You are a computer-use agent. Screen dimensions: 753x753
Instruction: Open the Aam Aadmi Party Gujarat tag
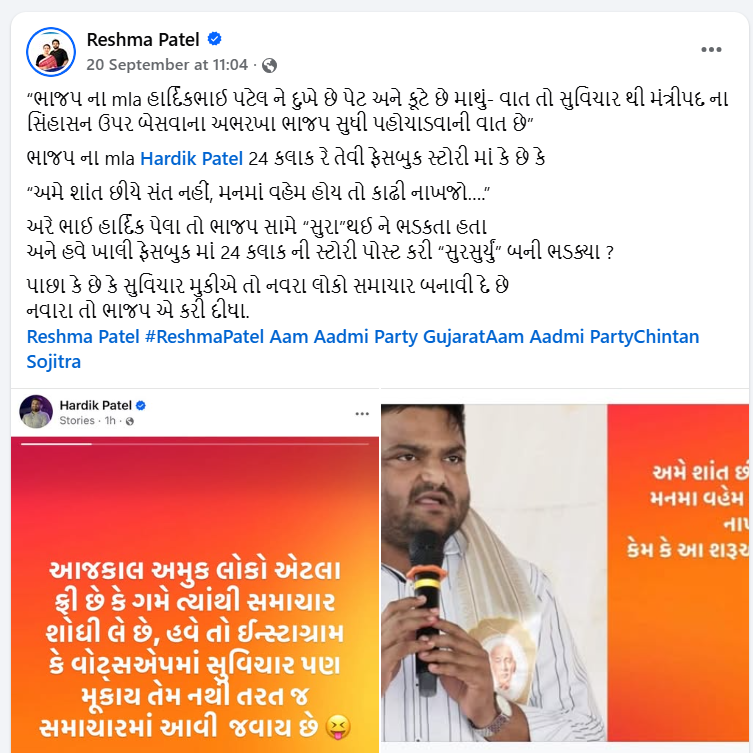(x=377, y=337)
